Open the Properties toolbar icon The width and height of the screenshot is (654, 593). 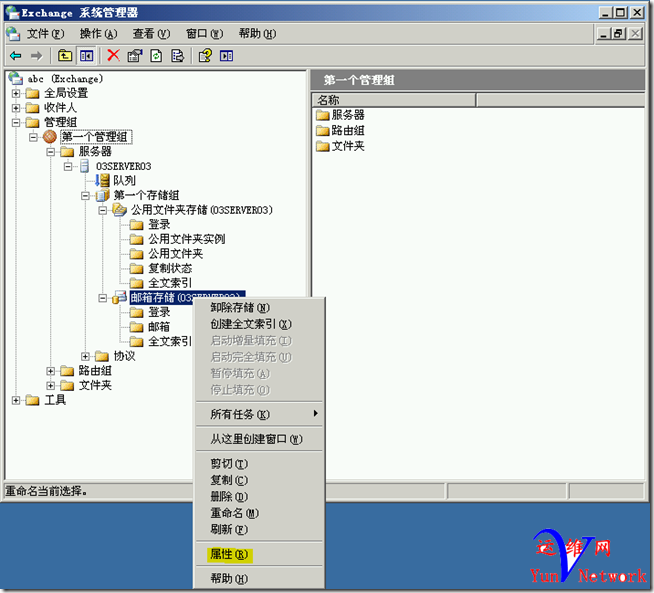(135, 55)
